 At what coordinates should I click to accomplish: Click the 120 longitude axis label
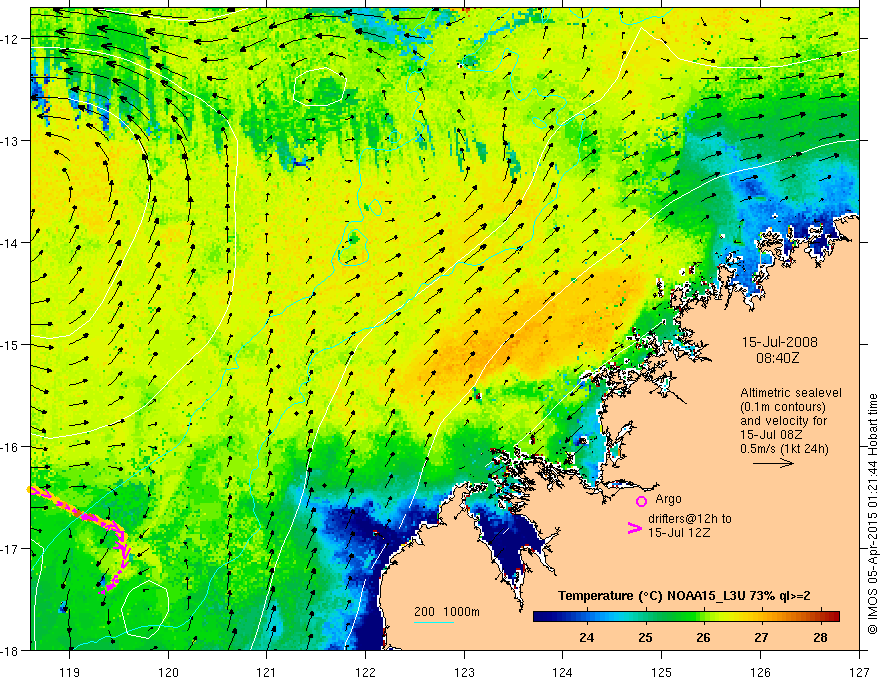(168, 673)
